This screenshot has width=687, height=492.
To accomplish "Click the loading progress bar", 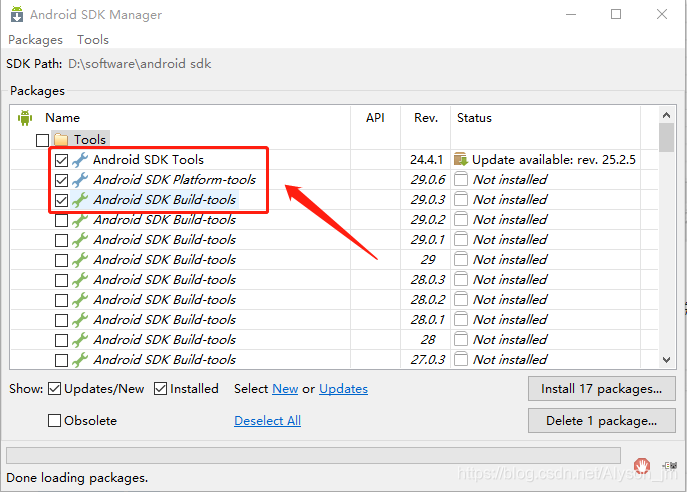I will (314, 455).
